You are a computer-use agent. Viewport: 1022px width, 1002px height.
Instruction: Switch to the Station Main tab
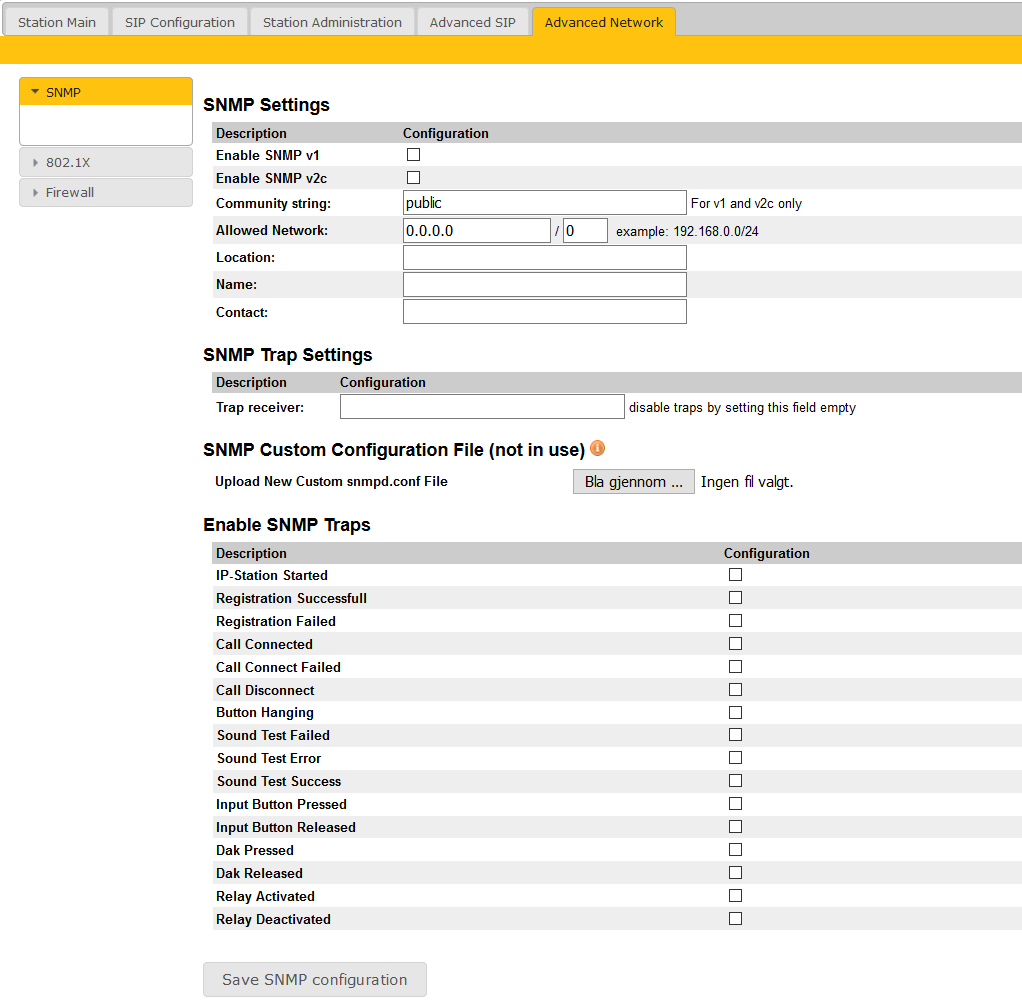tap(57, 22)
